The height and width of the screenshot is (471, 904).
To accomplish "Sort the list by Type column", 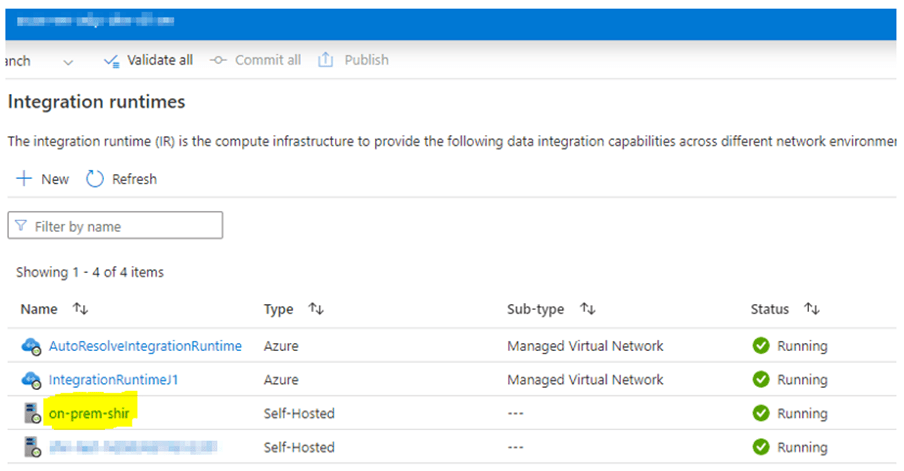I will click(x=316, y=310).
